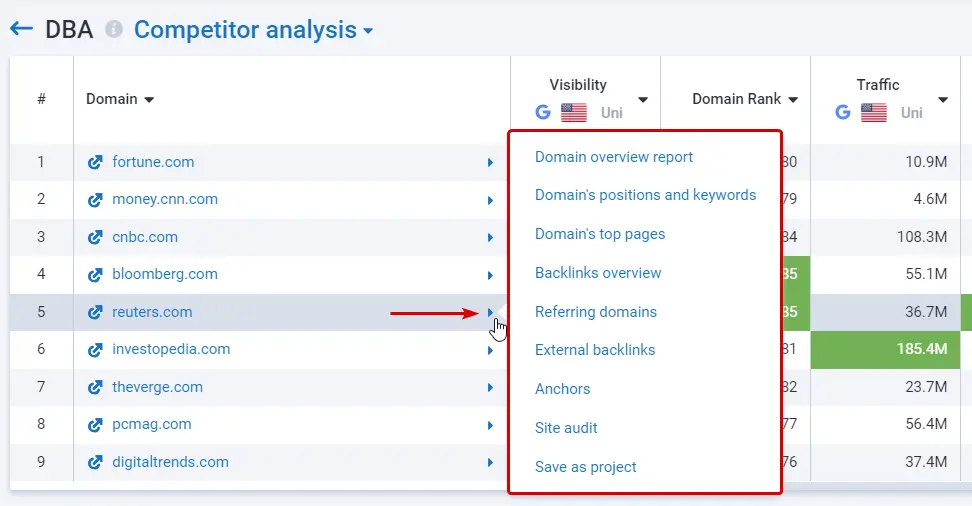The height and width of the screenshot is (506, 972).
Task: Expand the bloomberg.com row menu arrow
Action: 490,275
